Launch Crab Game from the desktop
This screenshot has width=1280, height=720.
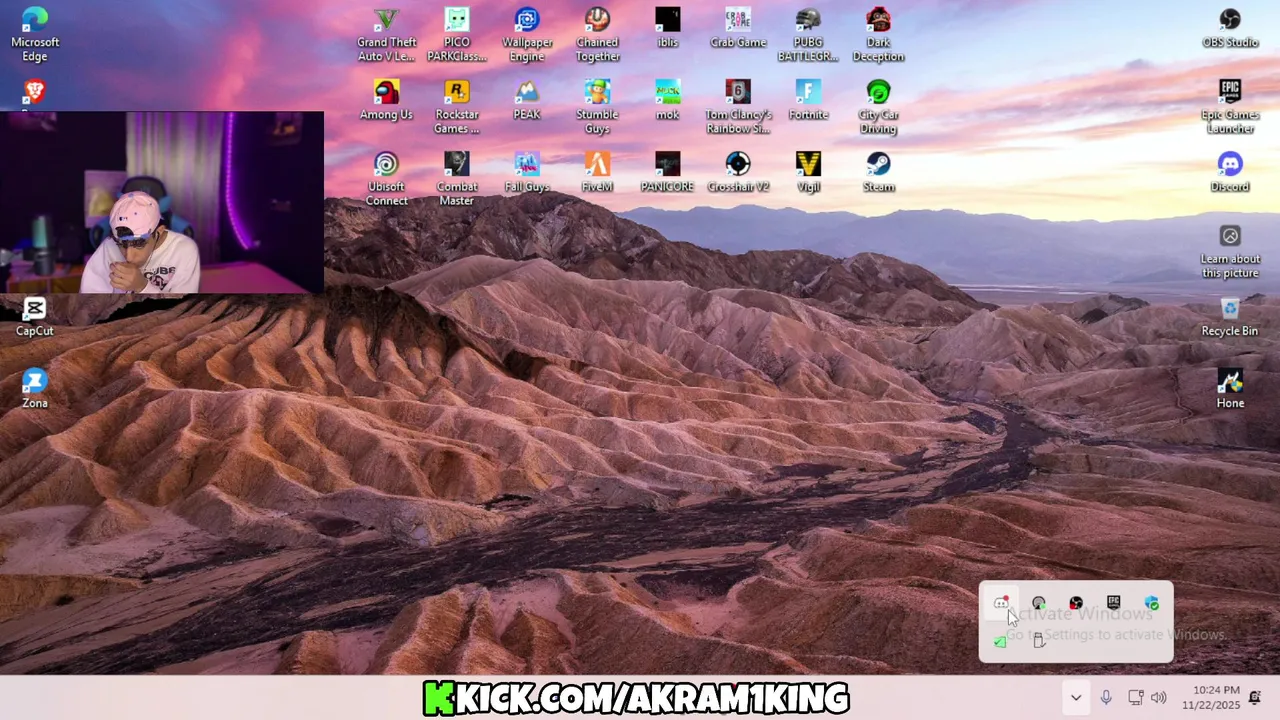(x=738, y=27)
